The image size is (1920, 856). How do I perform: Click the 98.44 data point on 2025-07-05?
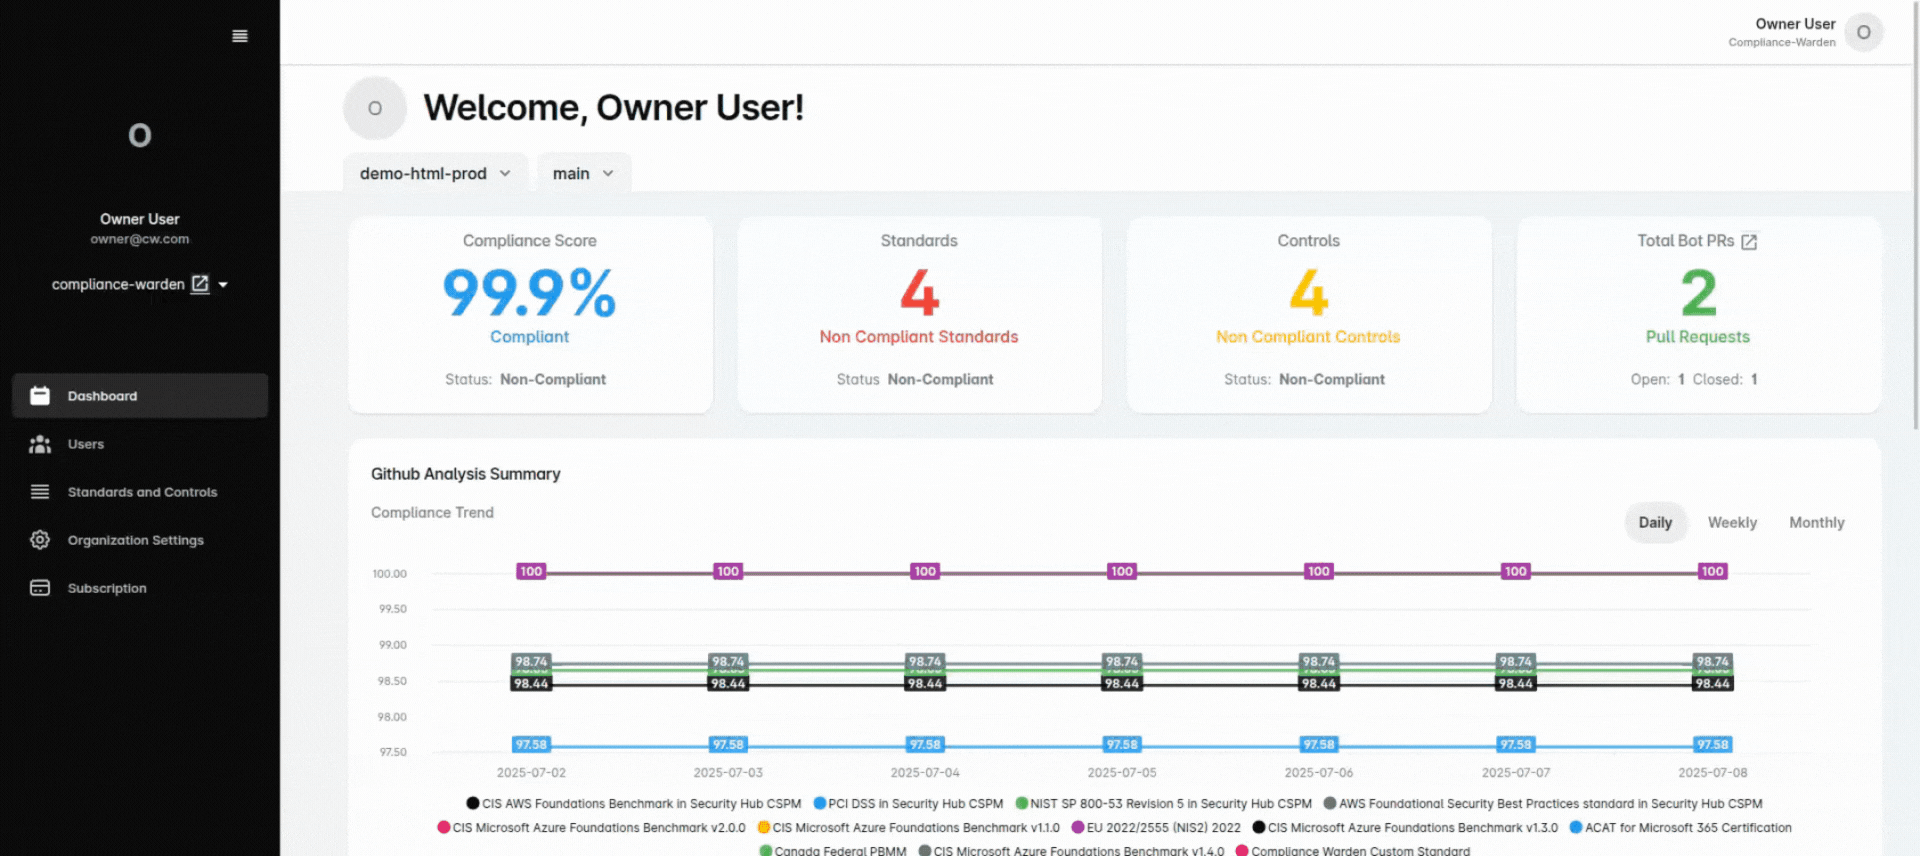[1122, 684]
